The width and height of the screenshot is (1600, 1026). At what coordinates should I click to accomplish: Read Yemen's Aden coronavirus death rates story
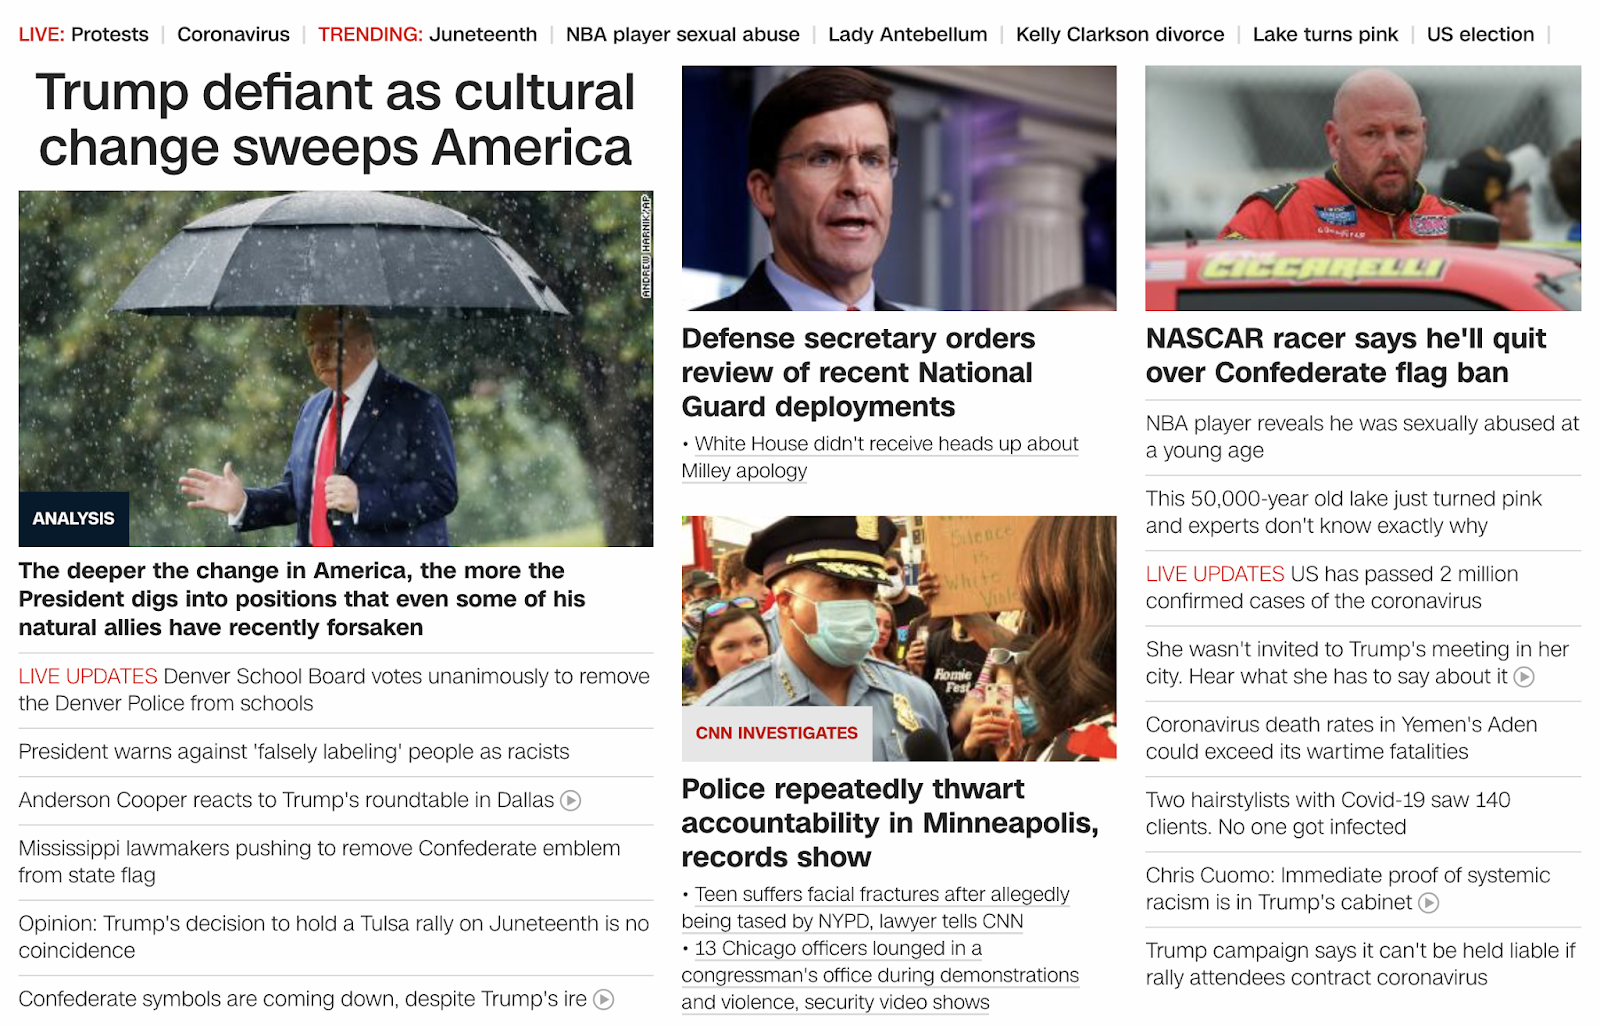tap(1342, 738)
